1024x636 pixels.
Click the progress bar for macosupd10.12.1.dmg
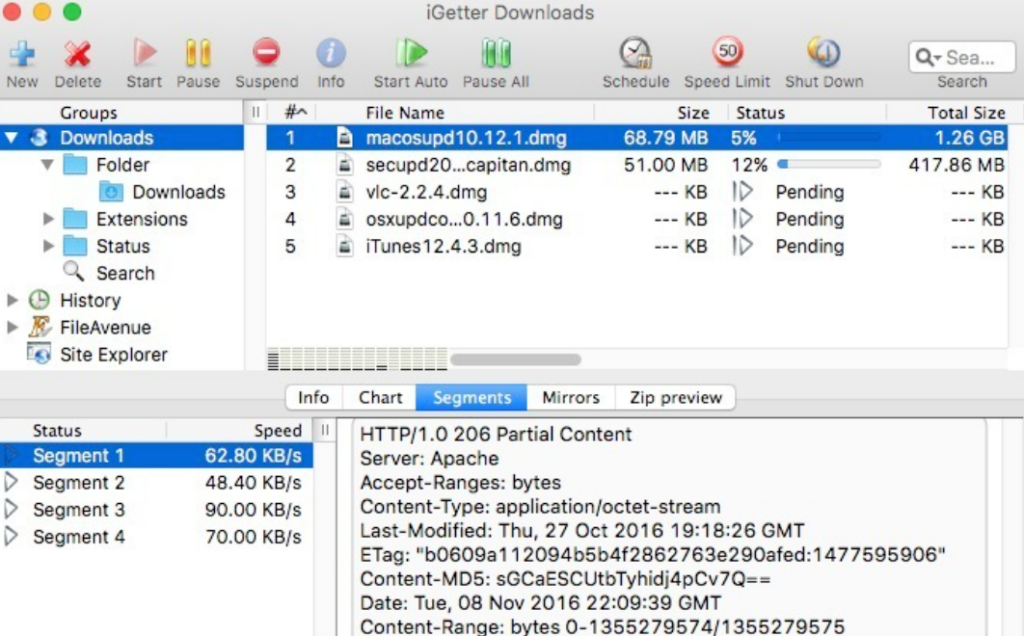click(829, 138)
